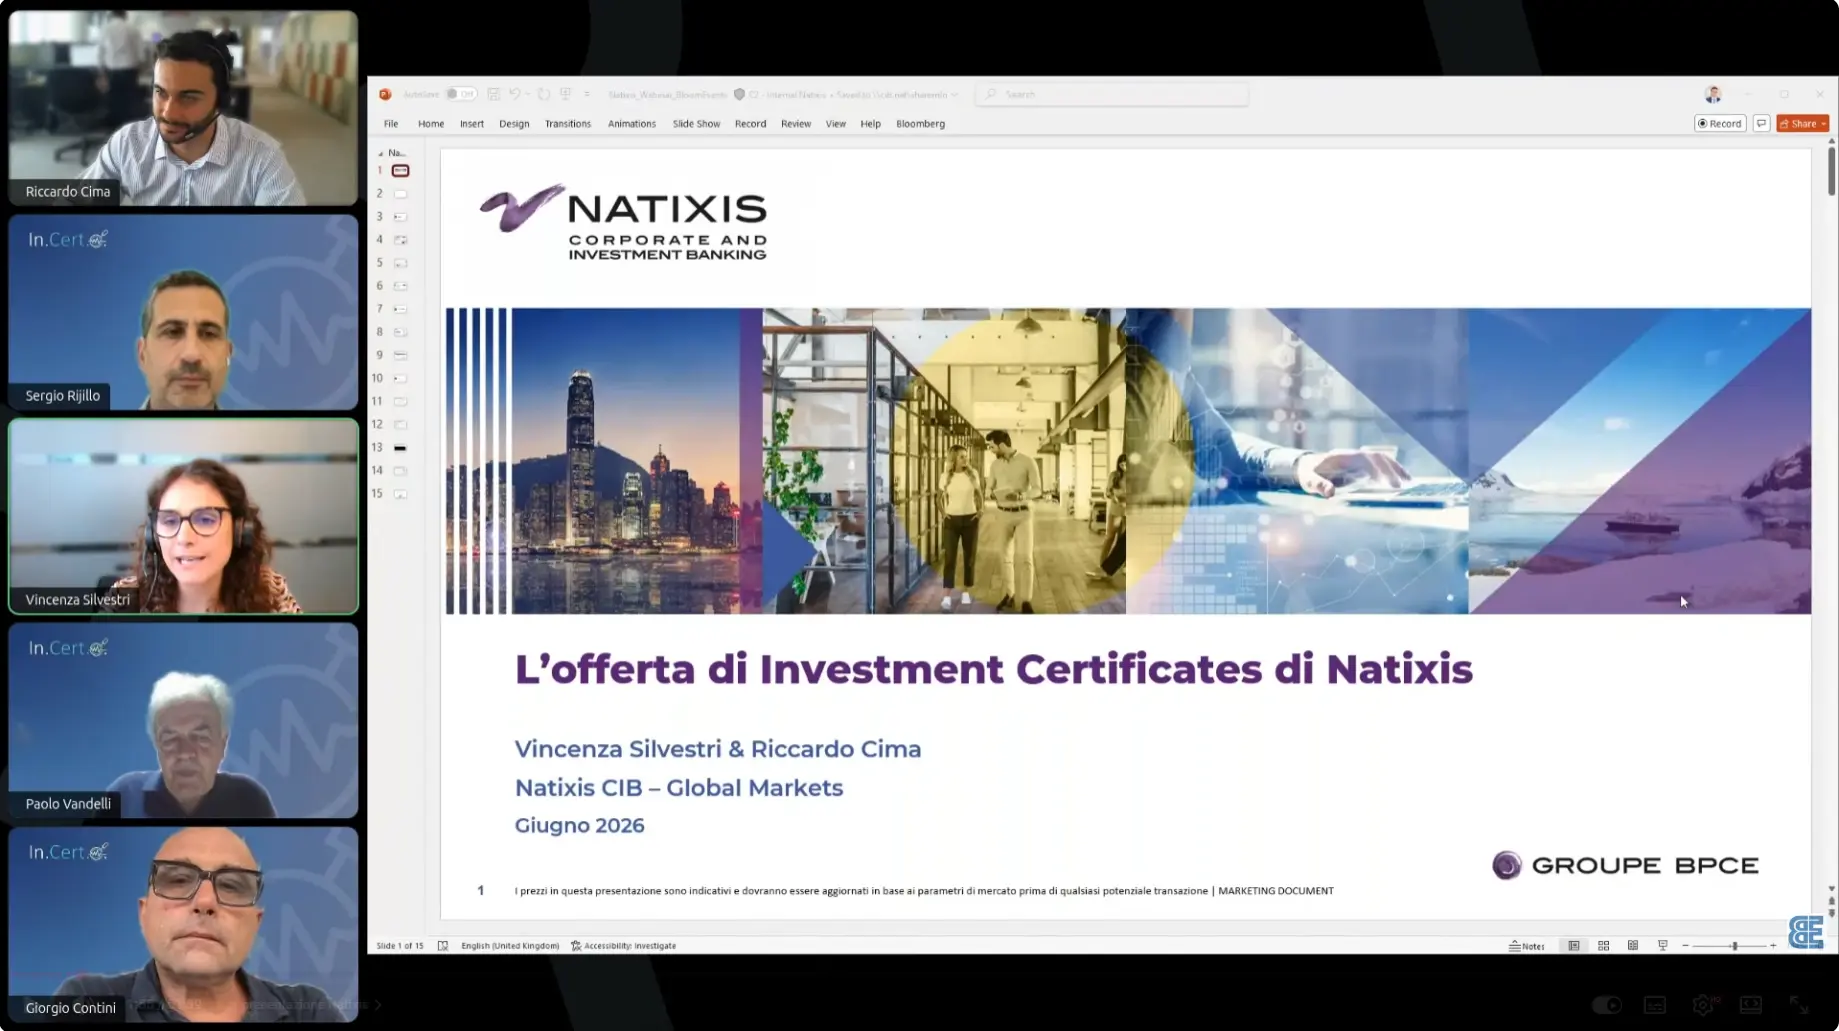Click the slide title about Investment Certificates
Image resolution: width=1839 pixels, height=1031 pixels.
pyautogui.click(x=994, y=669)
